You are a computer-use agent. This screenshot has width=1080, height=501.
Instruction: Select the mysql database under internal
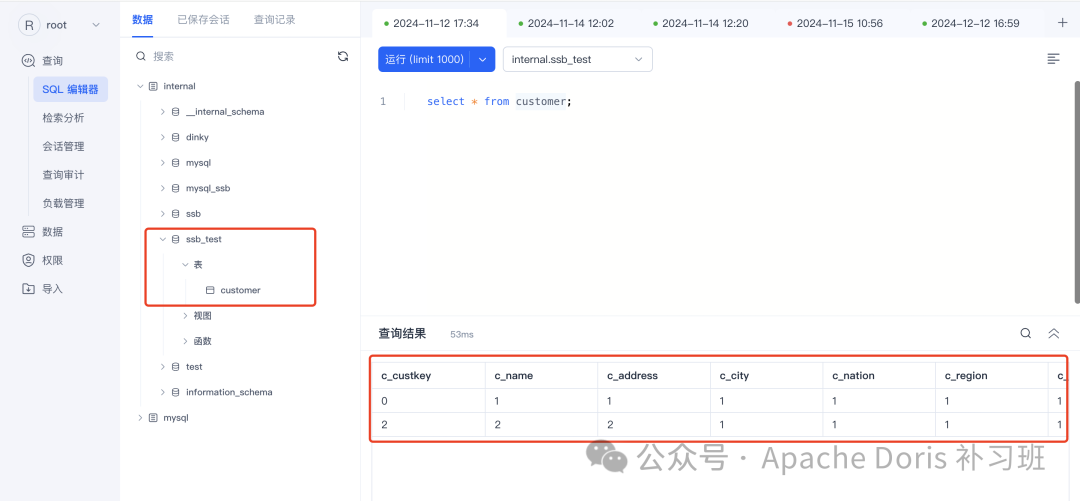pos(198,163)
